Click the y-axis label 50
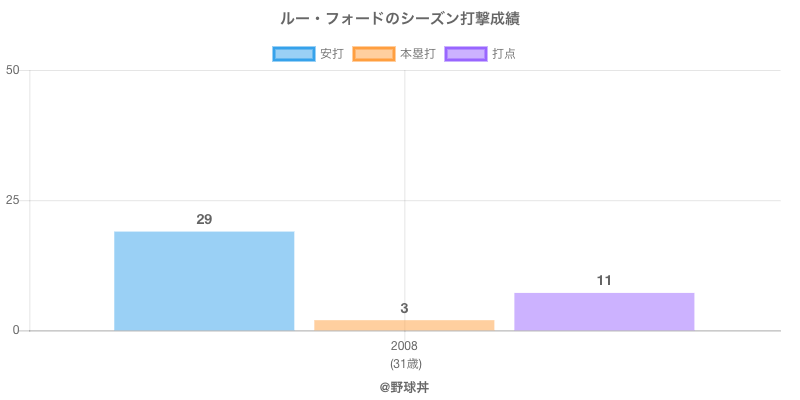The height and width of the screenshot is (400, 800). tap(13, 70)
